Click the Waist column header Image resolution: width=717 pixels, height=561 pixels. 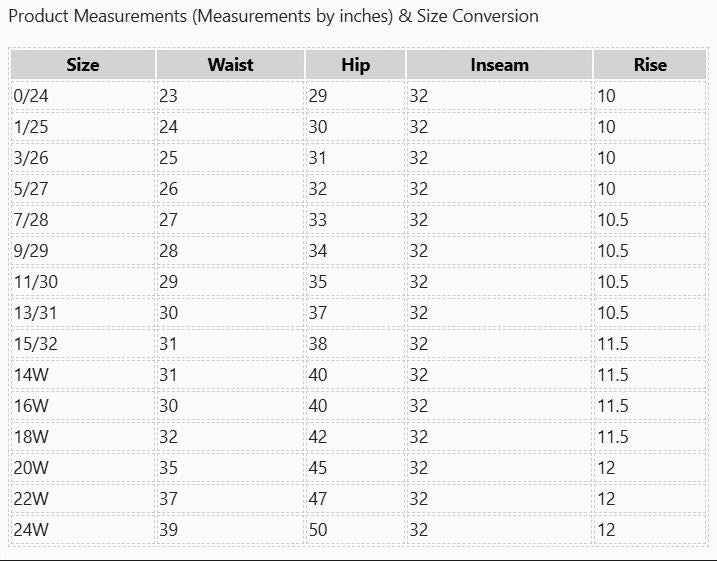[x=230, y=65]
